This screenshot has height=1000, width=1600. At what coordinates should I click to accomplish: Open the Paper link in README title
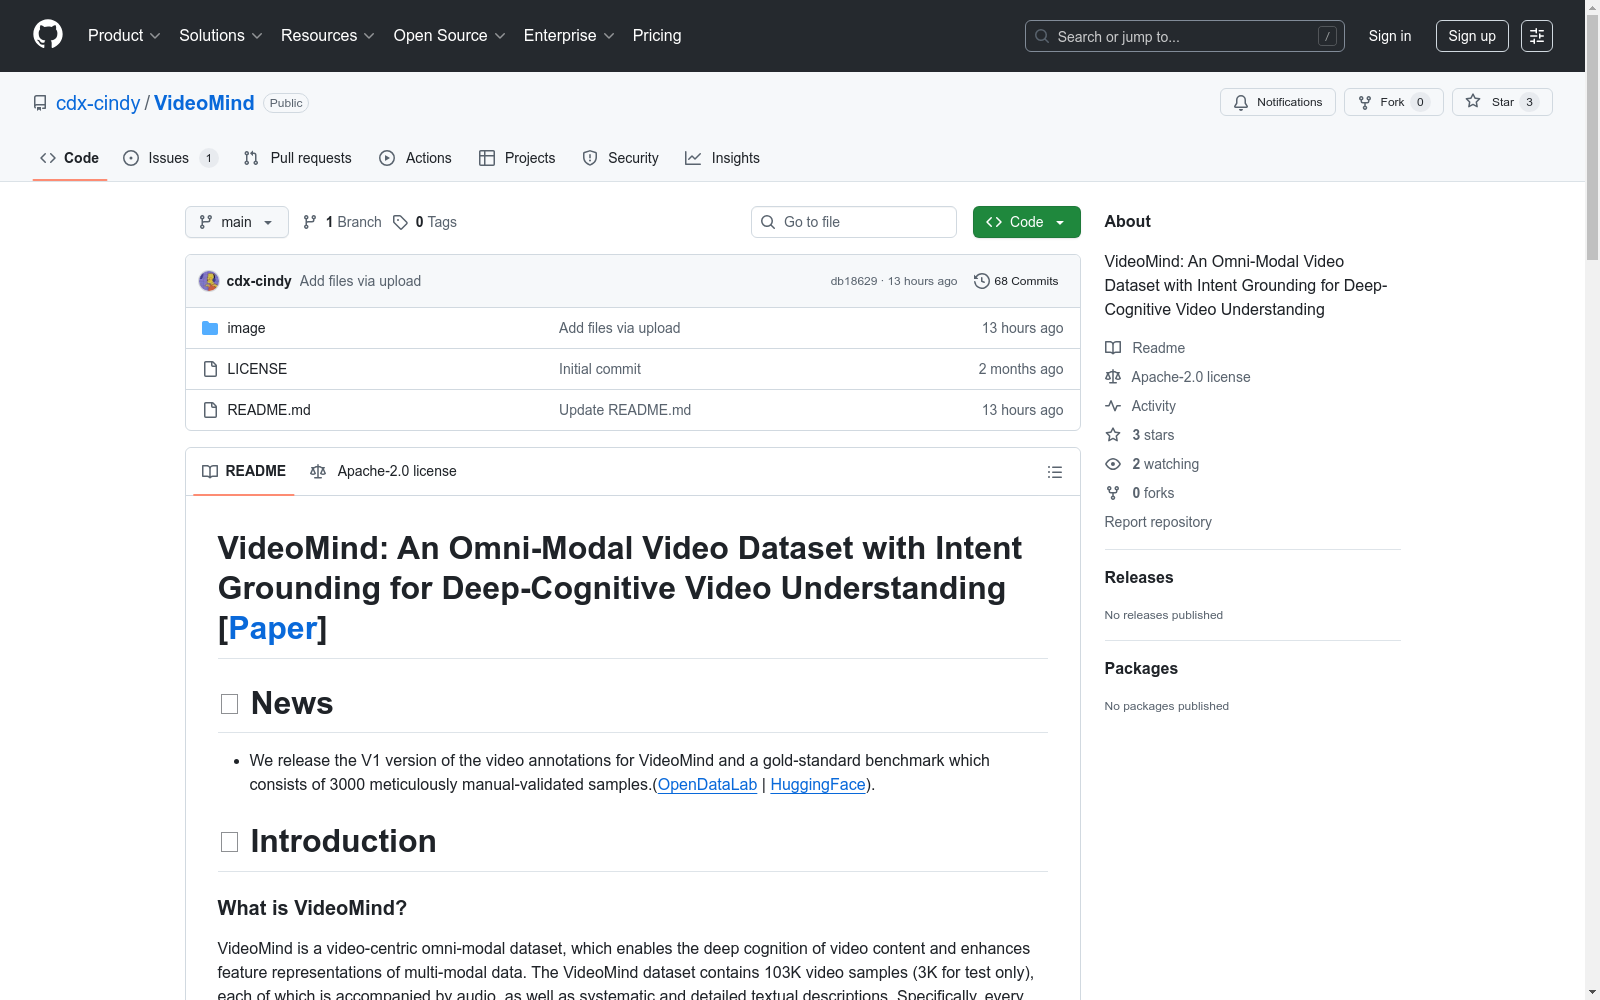273,628
